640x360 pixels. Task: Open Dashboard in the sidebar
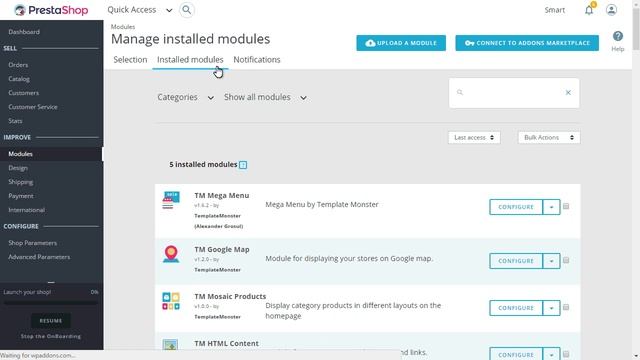point(24,32)
